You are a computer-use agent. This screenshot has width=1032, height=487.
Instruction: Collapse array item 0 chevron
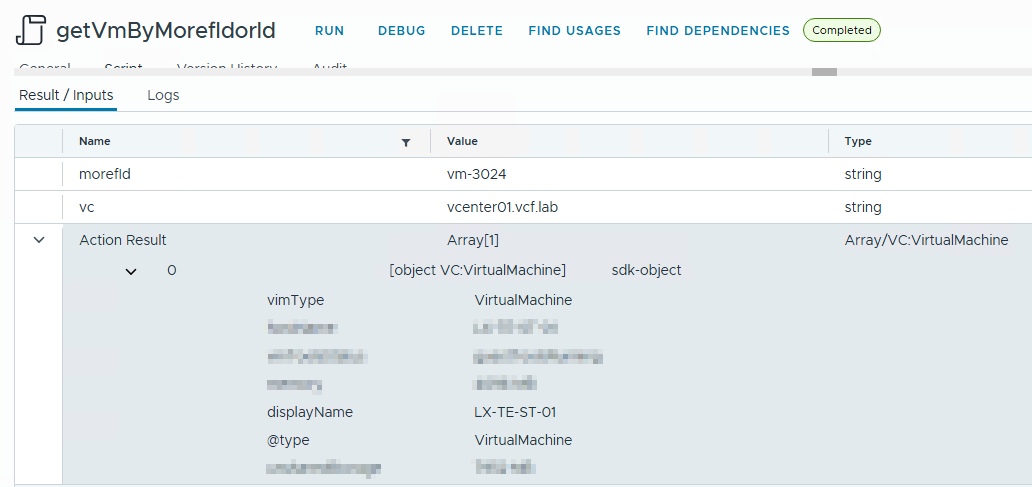[131, 270]
